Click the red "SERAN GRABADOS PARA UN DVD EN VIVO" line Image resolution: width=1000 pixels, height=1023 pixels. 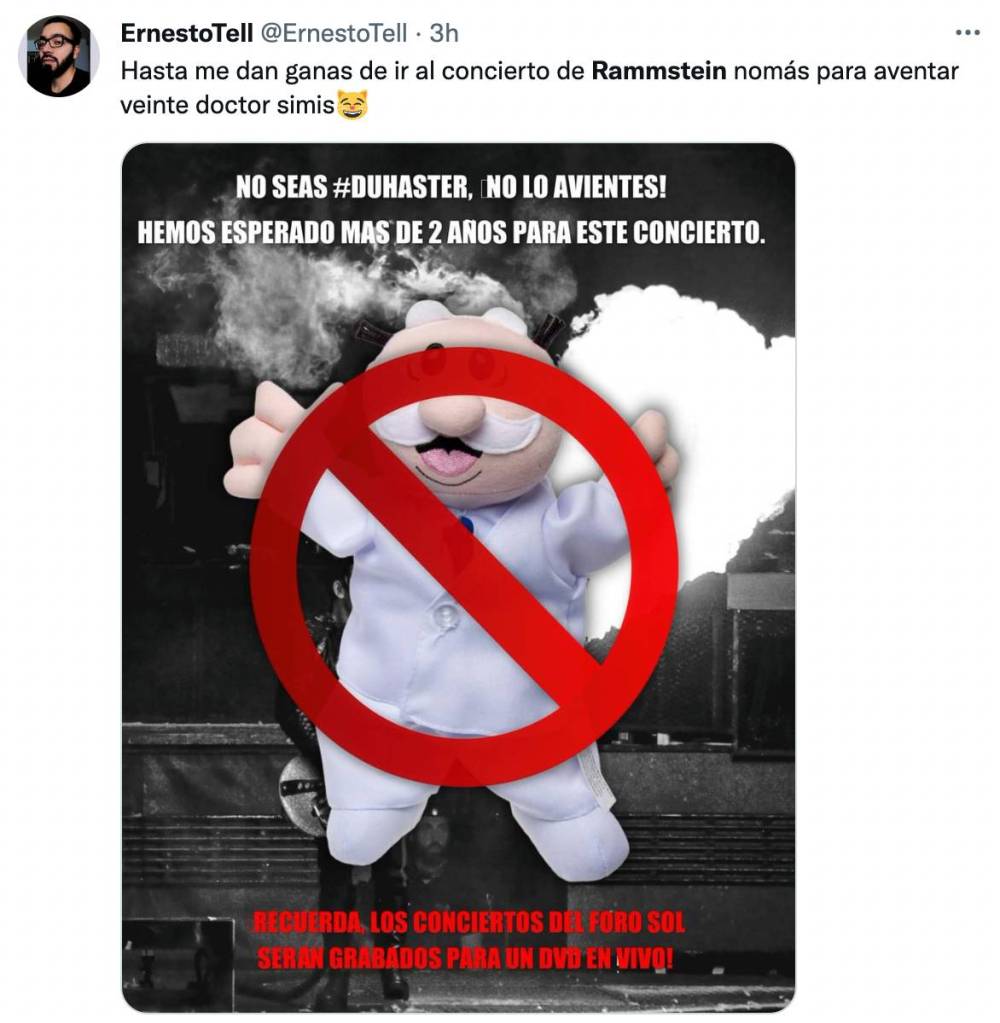464,958
